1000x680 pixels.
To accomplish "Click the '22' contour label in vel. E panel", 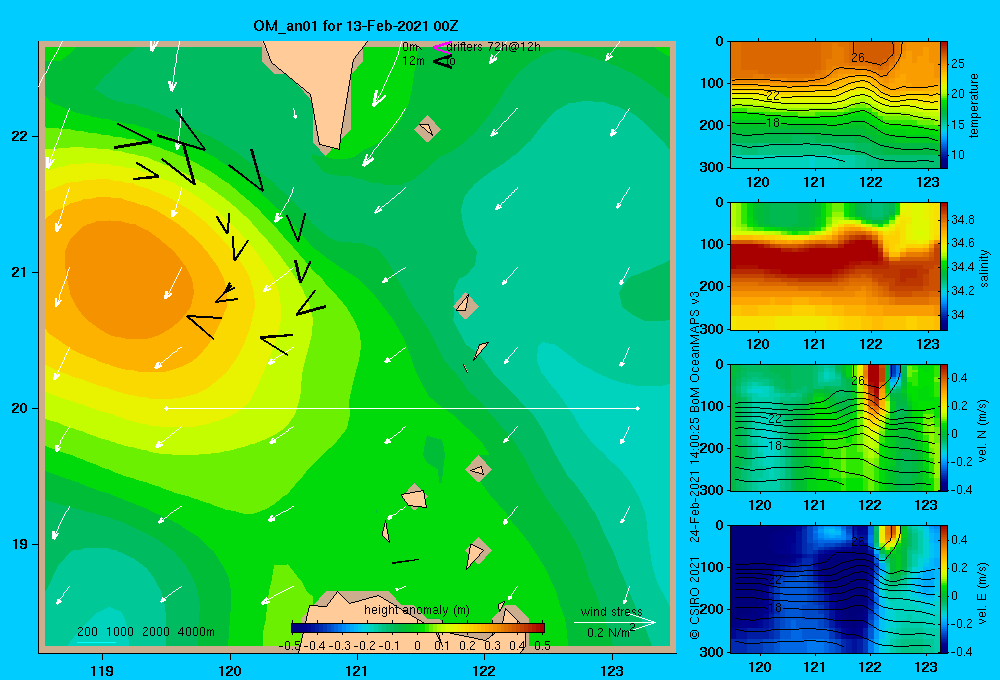I will point(775,580).
